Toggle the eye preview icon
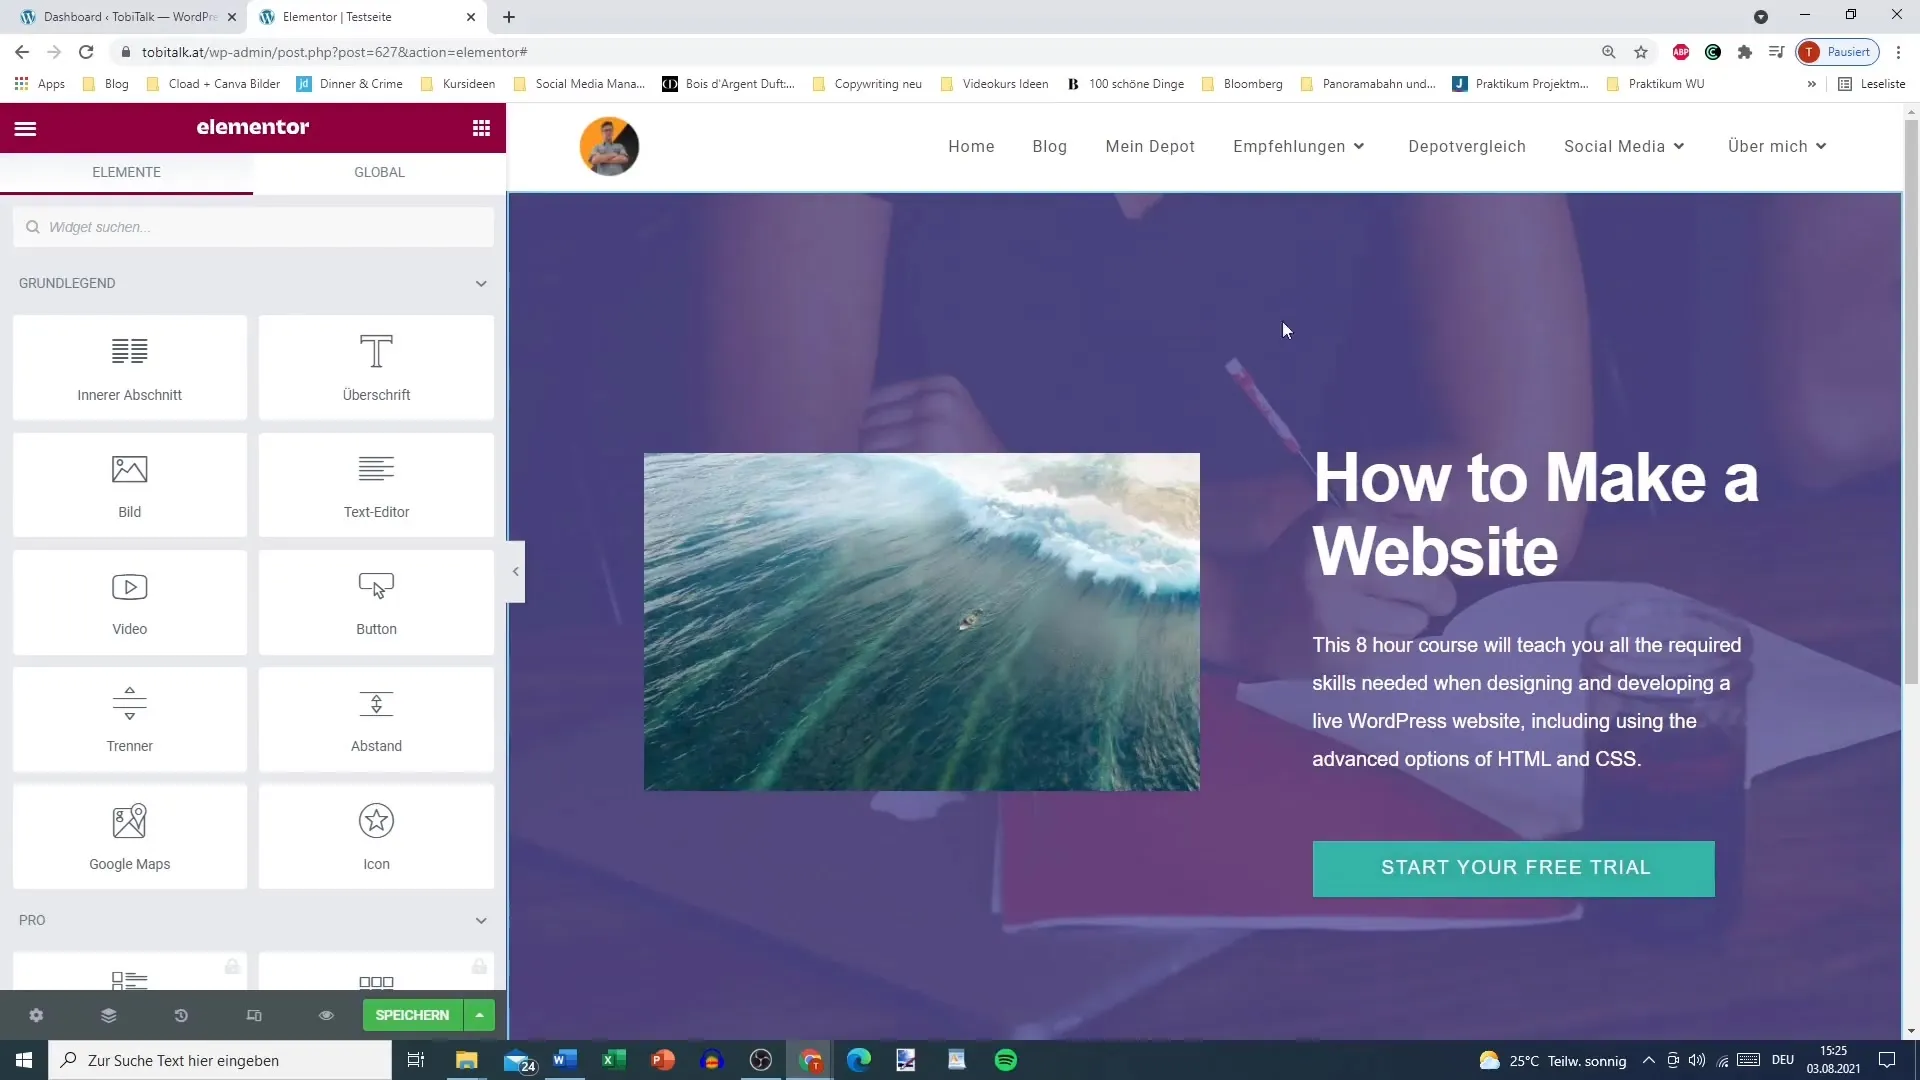 point(326,1015)
